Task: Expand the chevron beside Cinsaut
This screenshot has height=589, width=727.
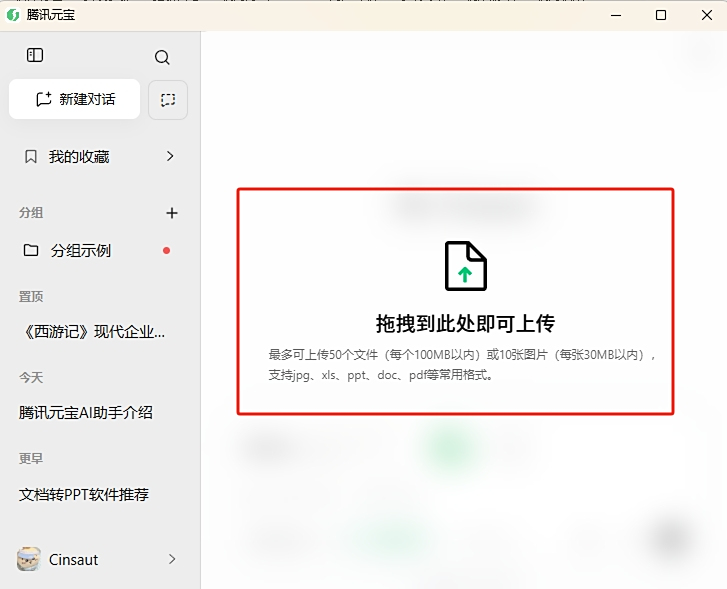Action: tap(171, 559)
